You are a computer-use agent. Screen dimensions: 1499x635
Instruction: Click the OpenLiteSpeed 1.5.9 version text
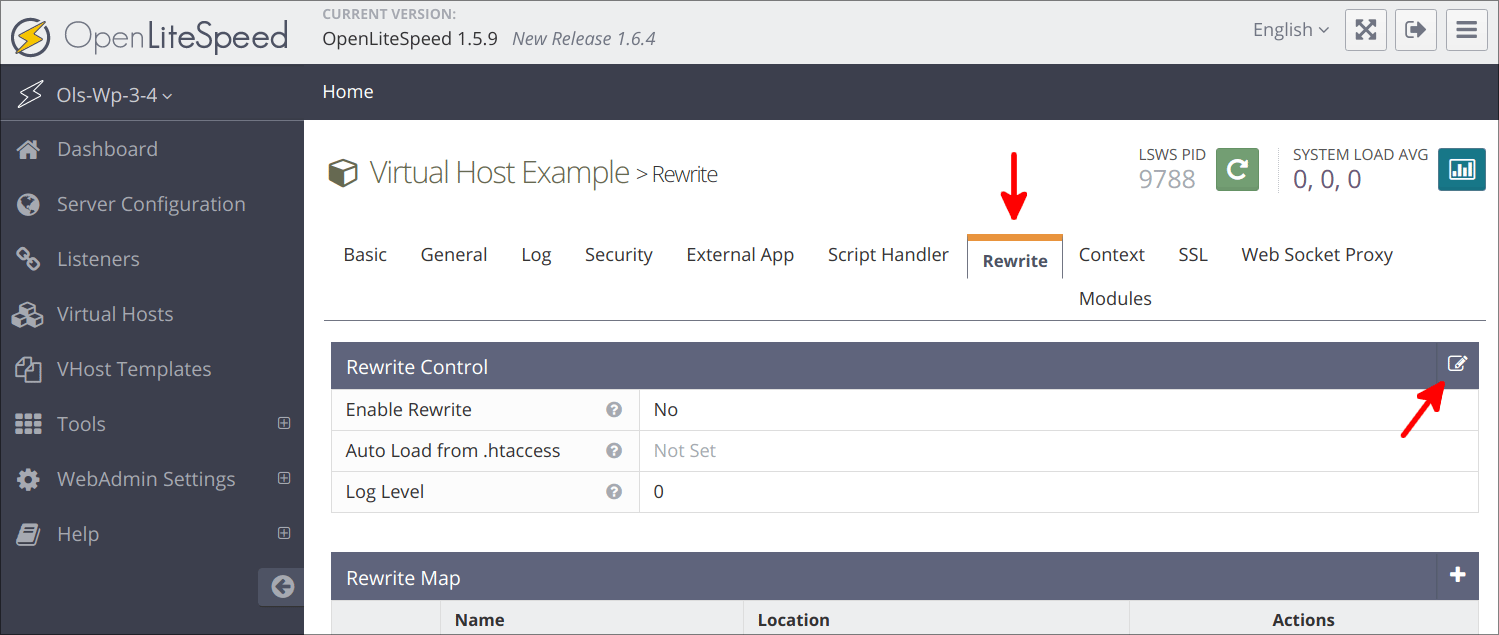tap(410, 39)
